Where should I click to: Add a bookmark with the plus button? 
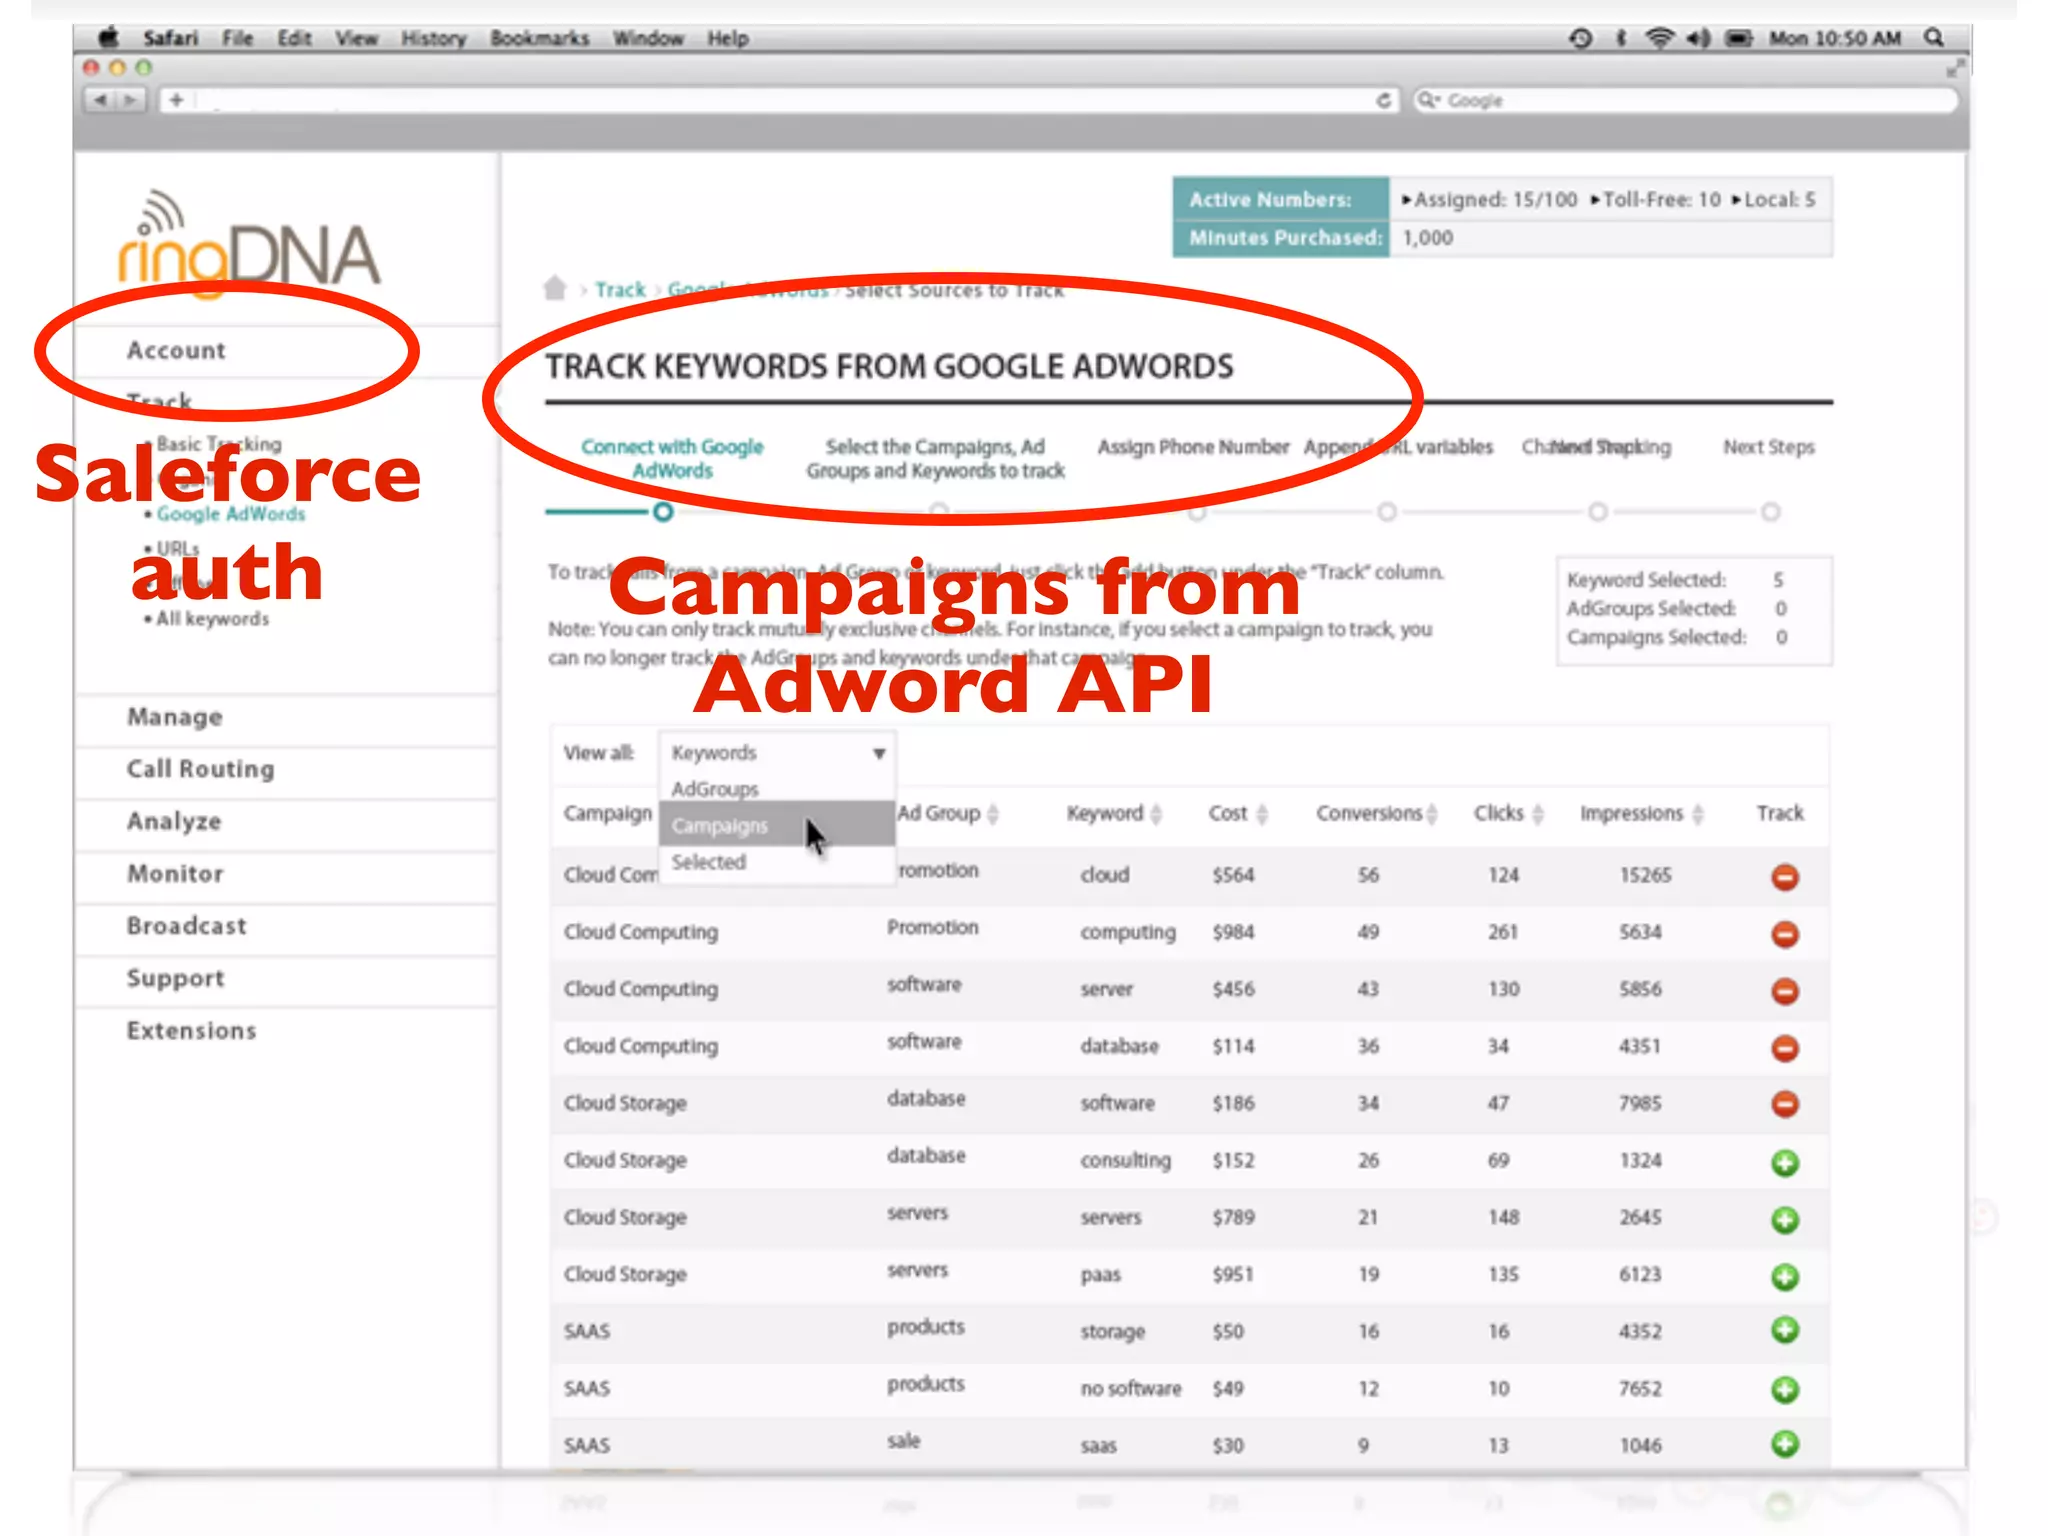pos(176,100)
